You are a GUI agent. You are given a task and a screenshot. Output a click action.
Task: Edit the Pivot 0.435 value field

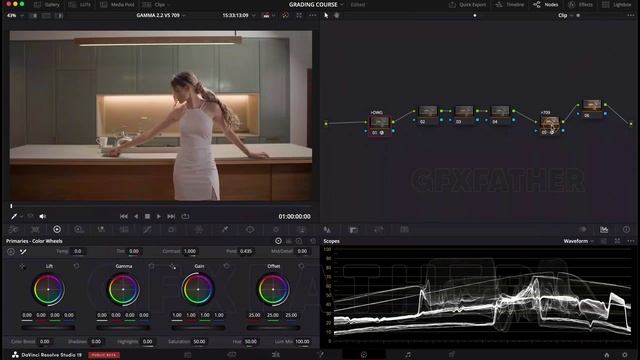(246, 251)
